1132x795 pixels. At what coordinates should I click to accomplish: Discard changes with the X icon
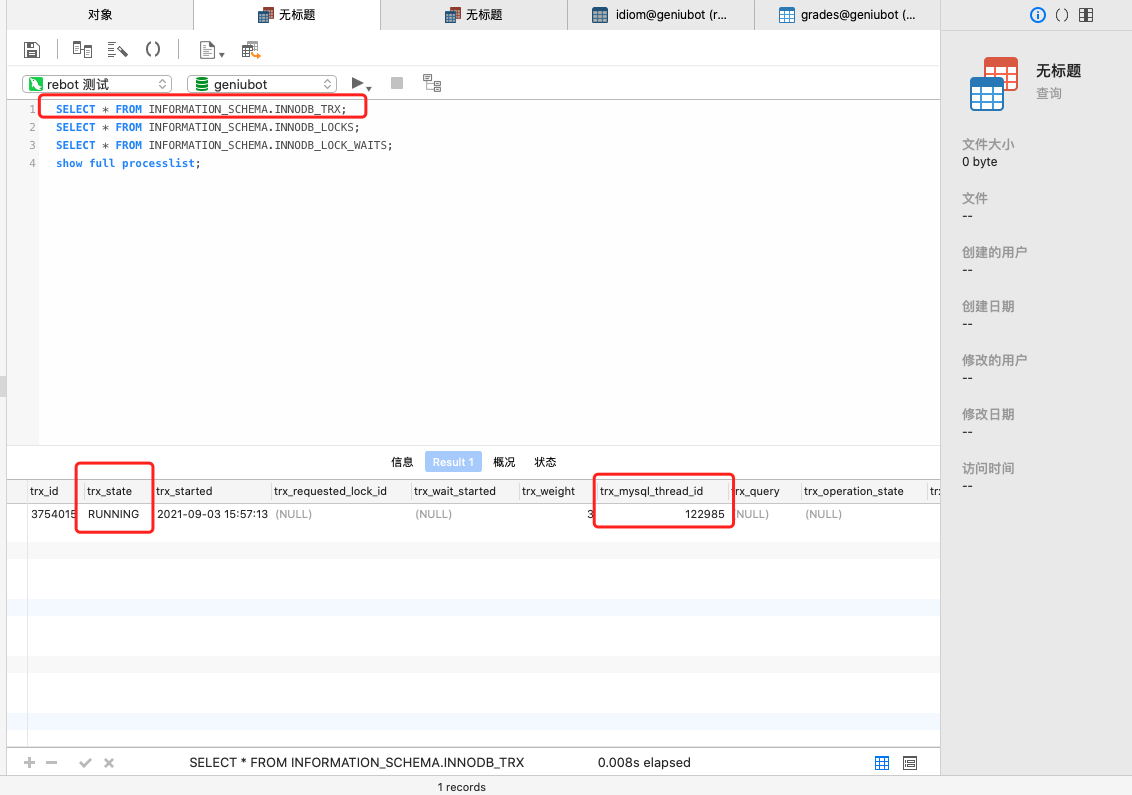tap(109, 763)
